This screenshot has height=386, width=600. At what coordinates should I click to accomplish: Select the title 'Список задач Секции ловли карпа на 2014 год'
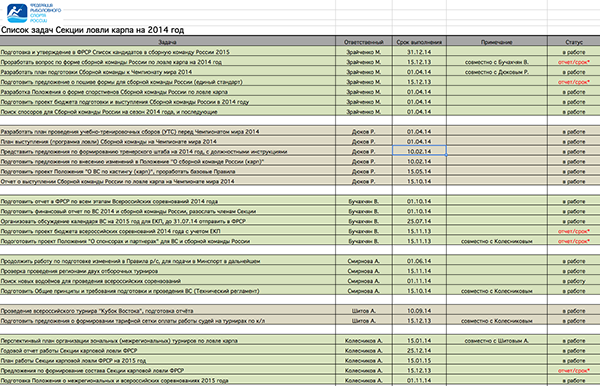click(x=92, y=30)
